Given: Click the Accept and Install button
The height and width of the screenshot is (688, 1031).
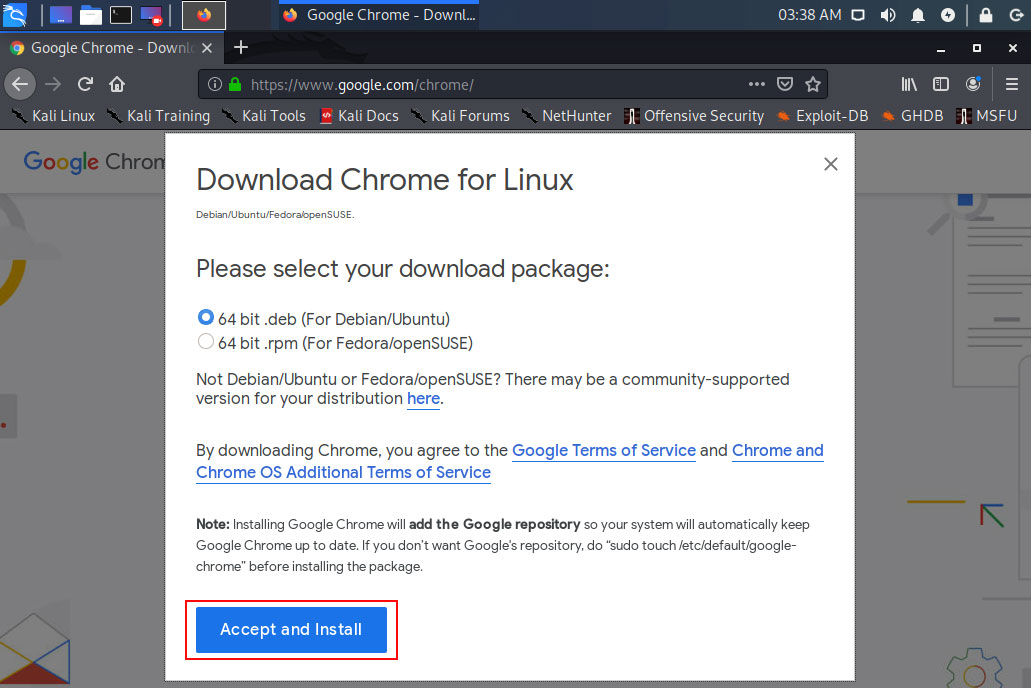Looking at the screenshot, I should pos(291,630).
